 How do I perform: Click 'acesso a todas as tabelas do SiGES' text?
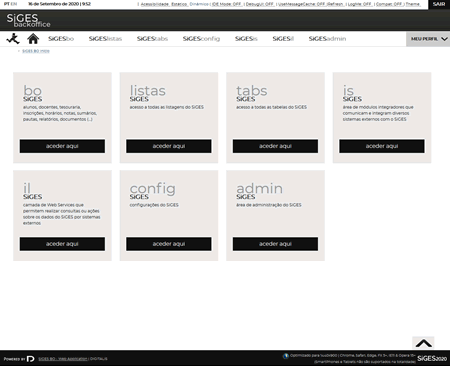click(271, 107)
